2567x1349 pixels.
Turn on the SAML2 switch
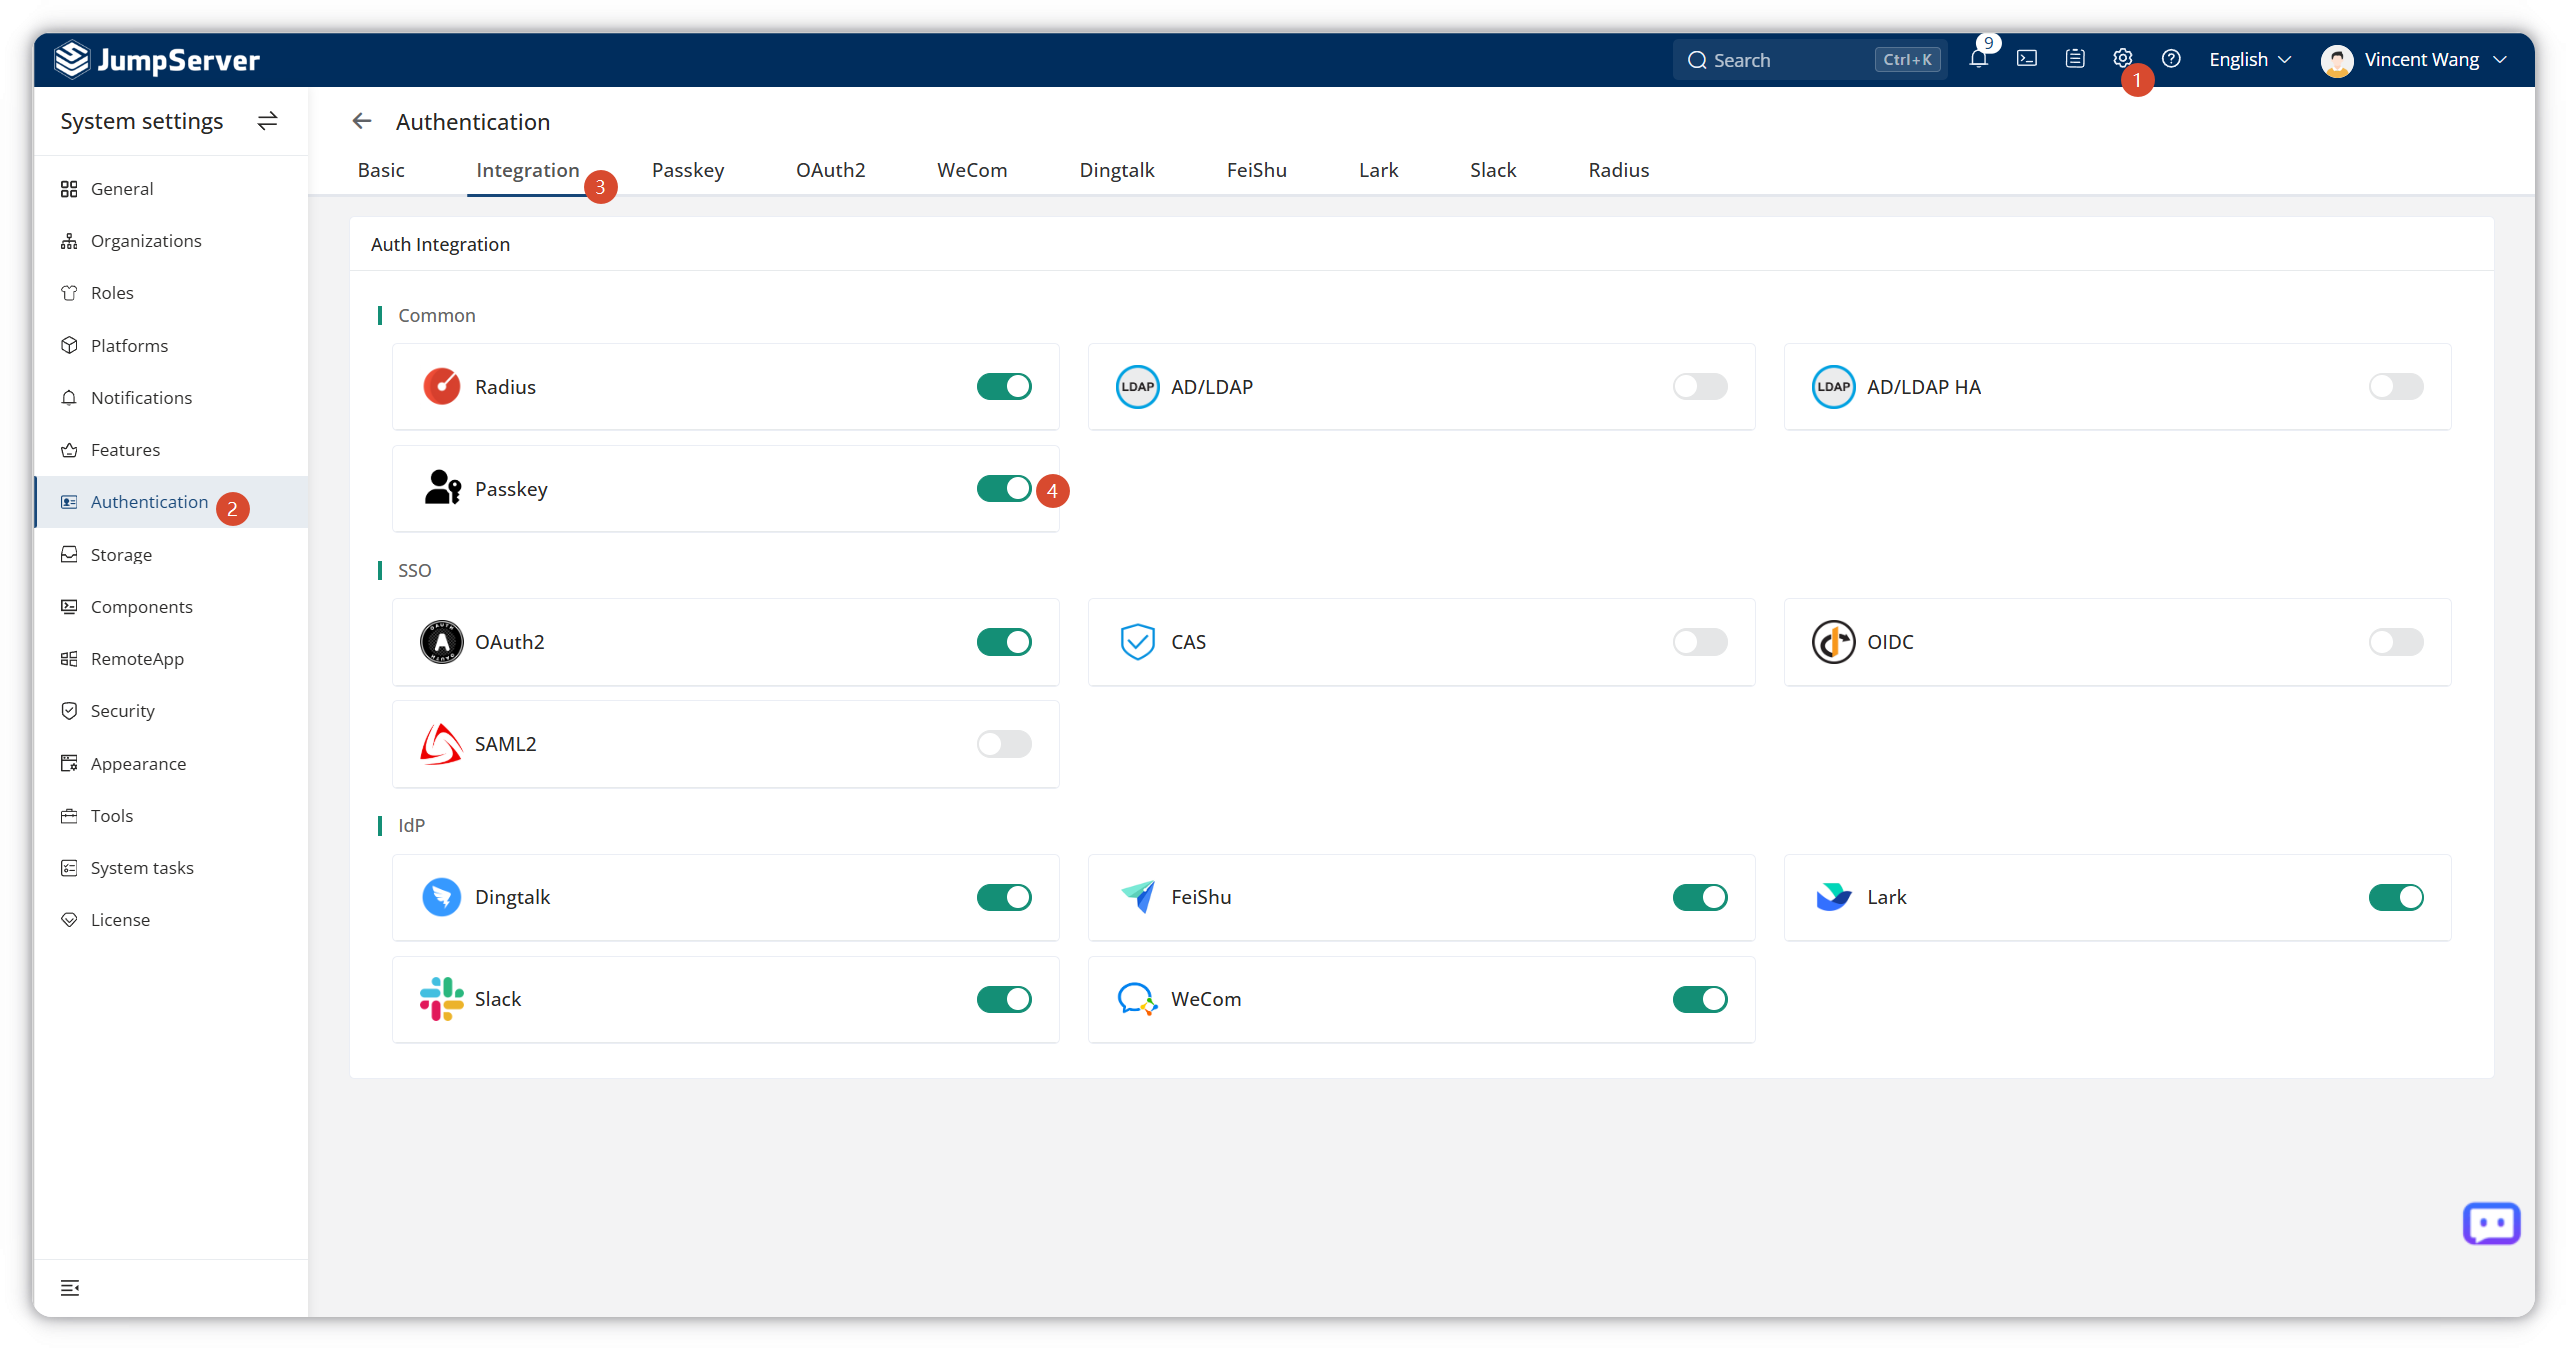click(1004, 744)
